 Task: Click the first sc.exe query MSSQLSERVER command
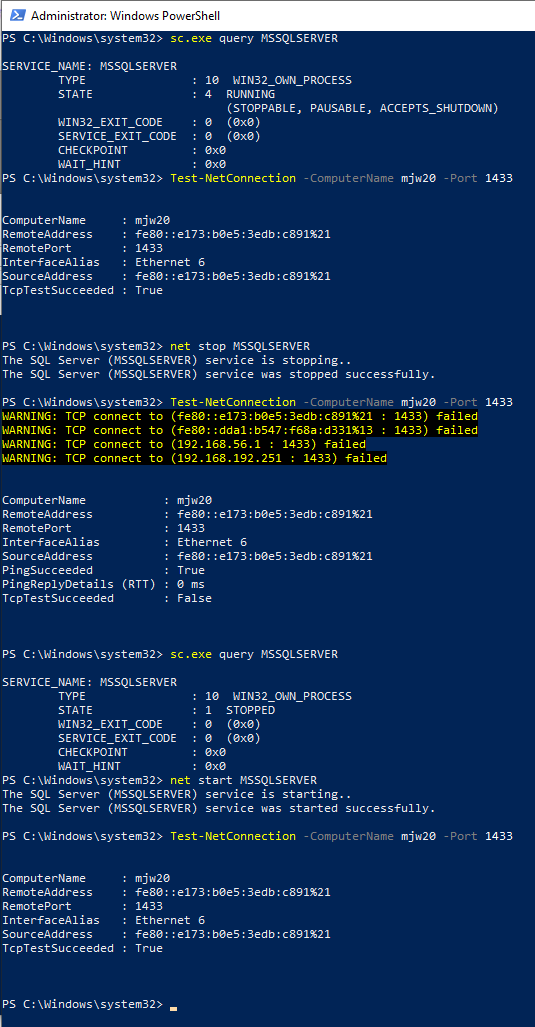click(254, 38)
